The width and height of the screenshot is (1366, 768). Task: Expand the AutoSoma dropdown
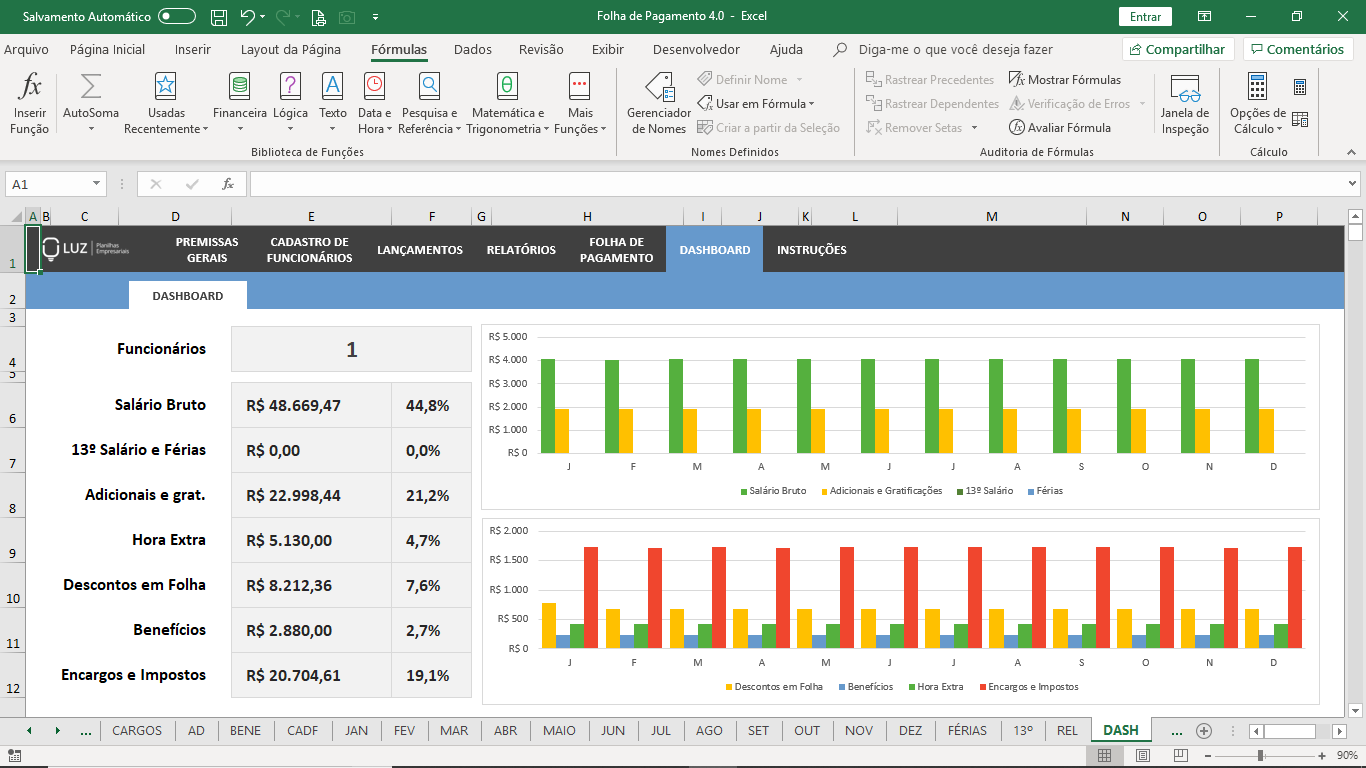pyautogui.click(x=91, y=129)
